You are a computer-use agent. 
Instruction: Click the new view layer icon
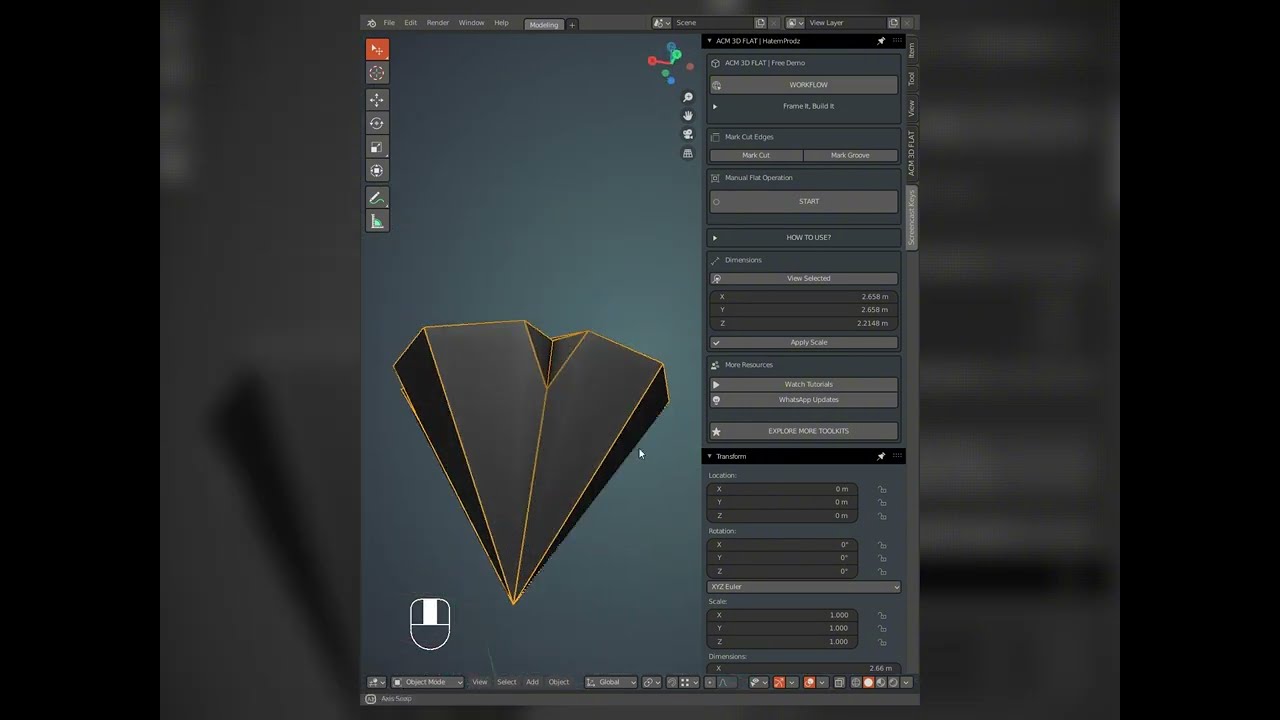tap(893, 23)
